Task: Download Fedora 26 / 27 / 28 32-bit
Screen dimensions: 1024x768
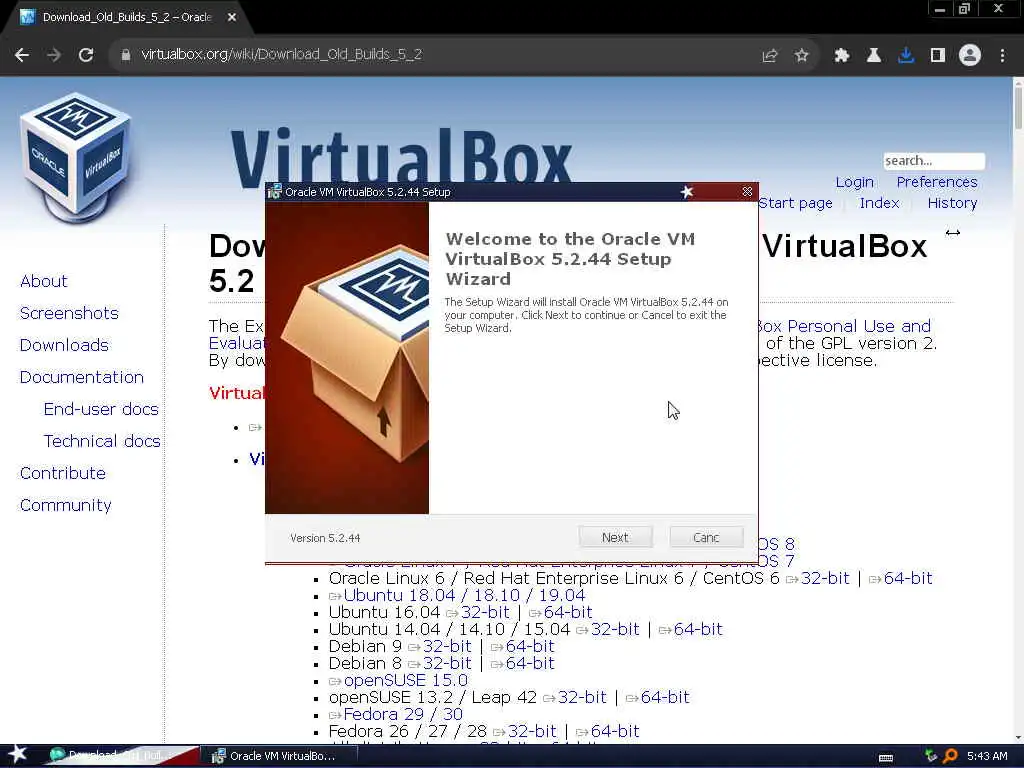Action: [532, 731]
